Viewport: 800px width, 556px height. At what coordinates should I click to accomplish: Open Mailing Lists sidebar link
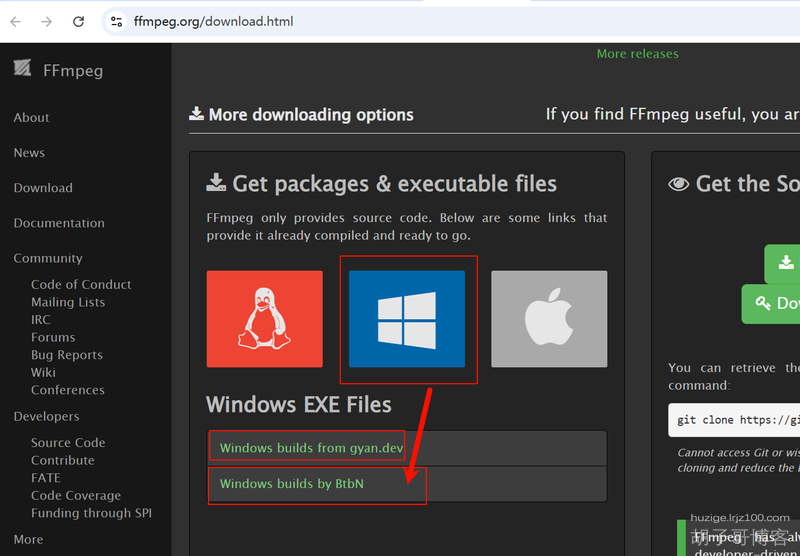pos(68,302)
